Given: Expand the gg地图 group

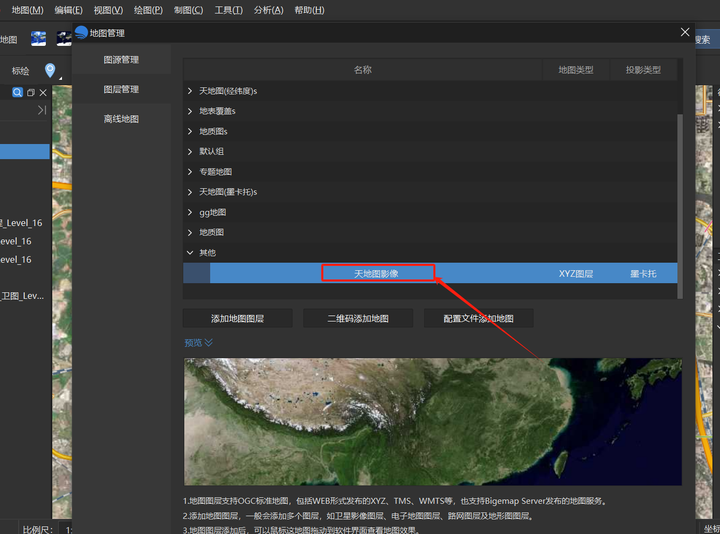Looking at the screenshot, I should (190, 212).
